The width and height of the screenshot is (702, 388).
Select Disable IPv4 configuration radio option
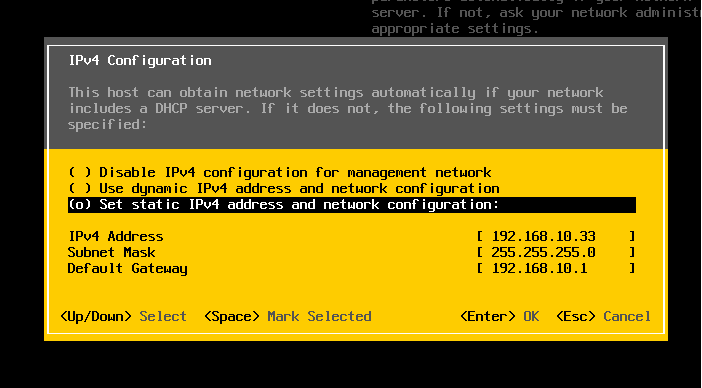[280, 172]
